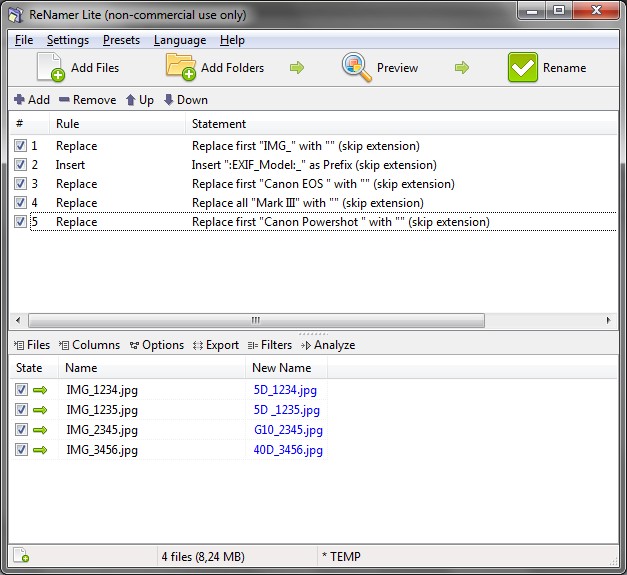Image resolution: width=627 pixels, height=575 pixels.
Task: Click the Add Files icon
Action: point(51,68)
